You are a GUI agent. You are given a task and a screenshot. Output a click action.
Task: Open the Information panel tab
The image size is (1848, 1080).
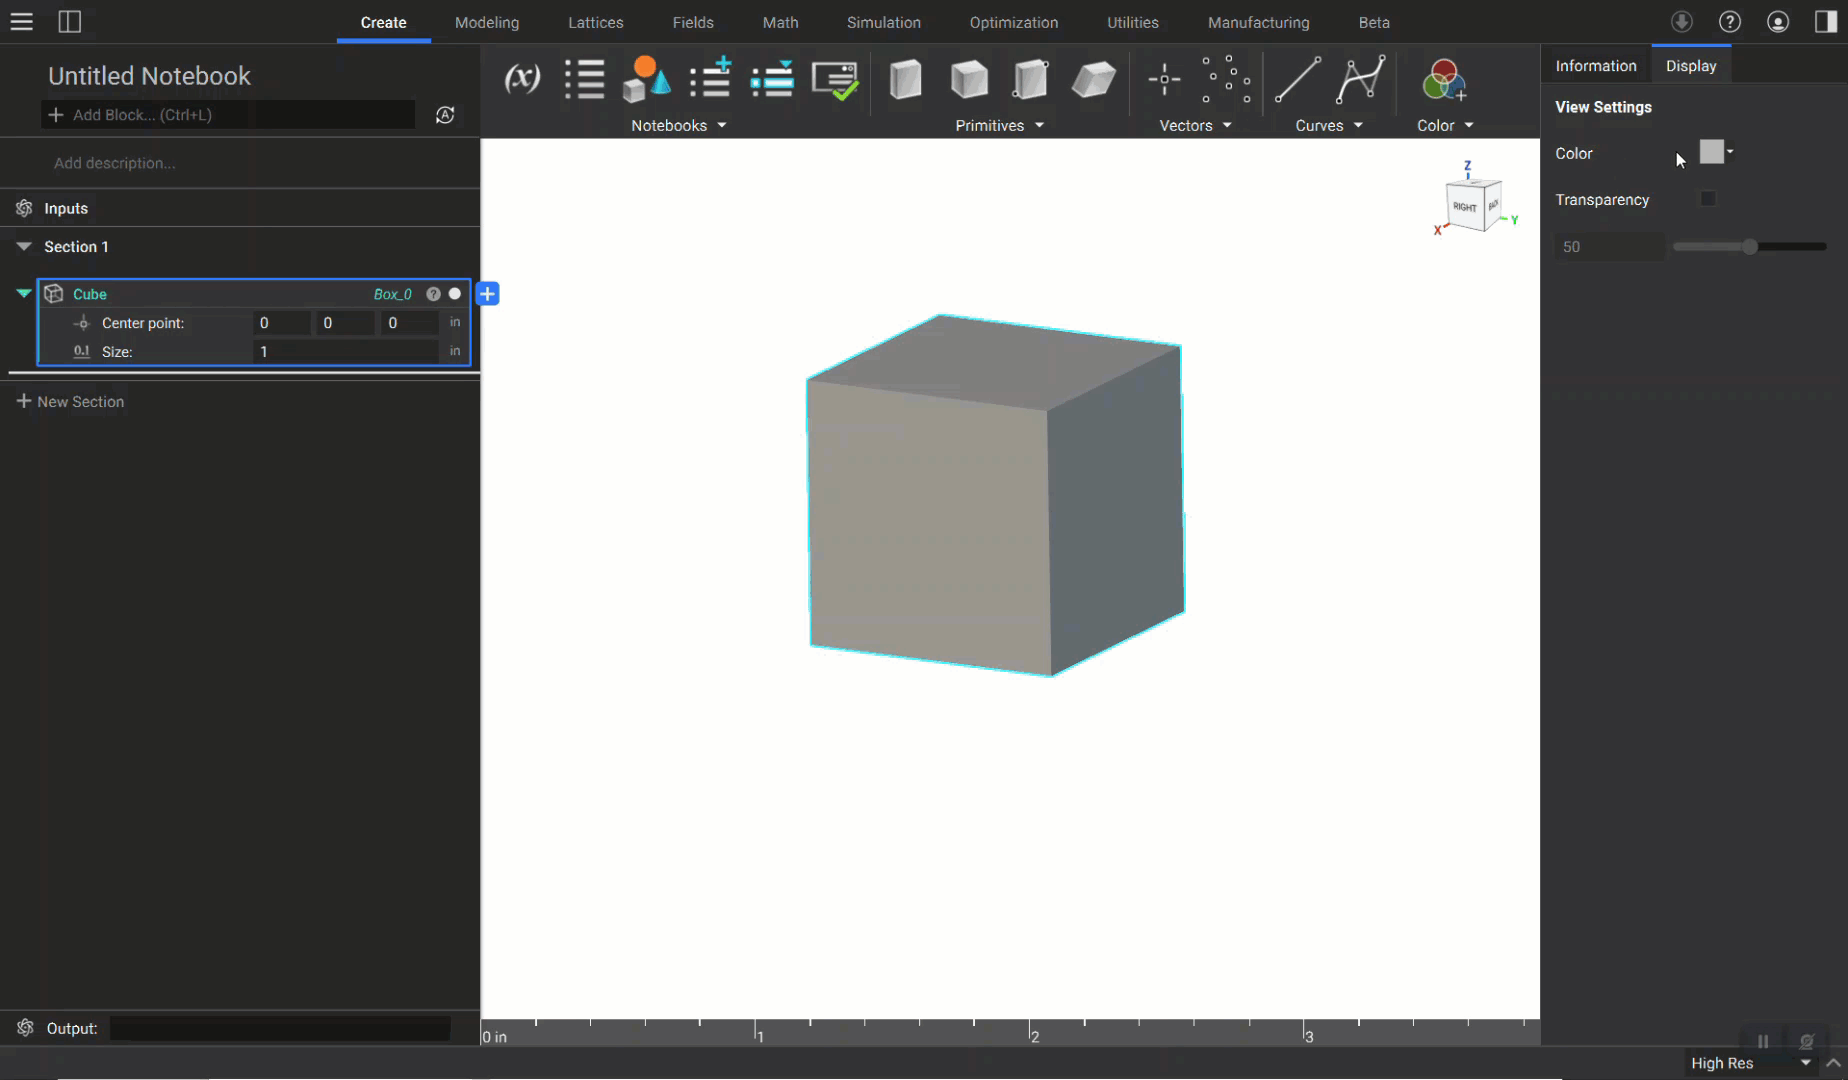click(1596, 66)
